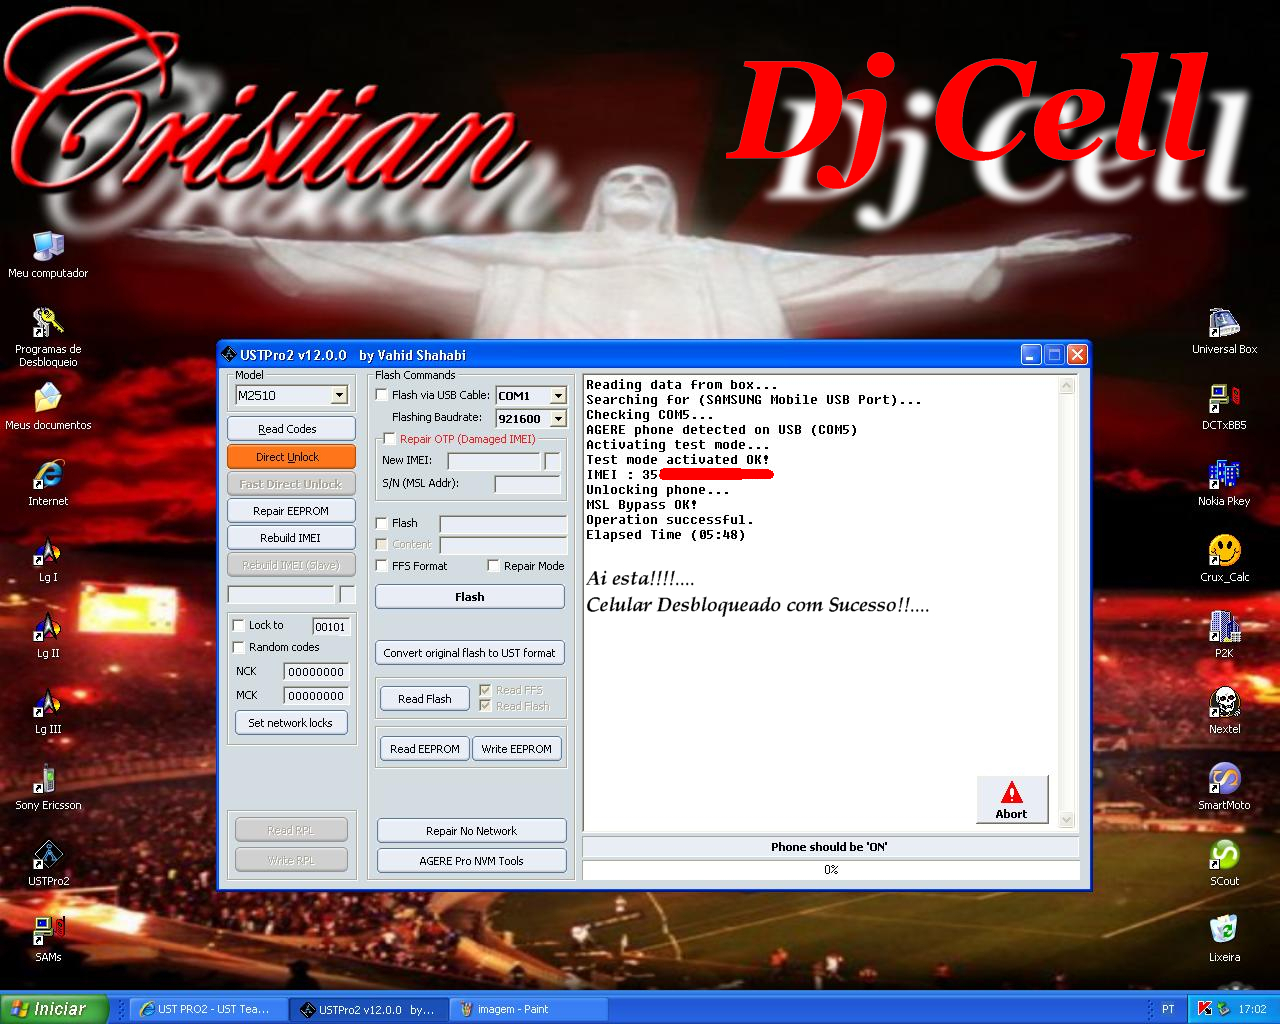1280x1024 pixels.
Task: Click Read EEPROM button
Action: click(425, 749)
